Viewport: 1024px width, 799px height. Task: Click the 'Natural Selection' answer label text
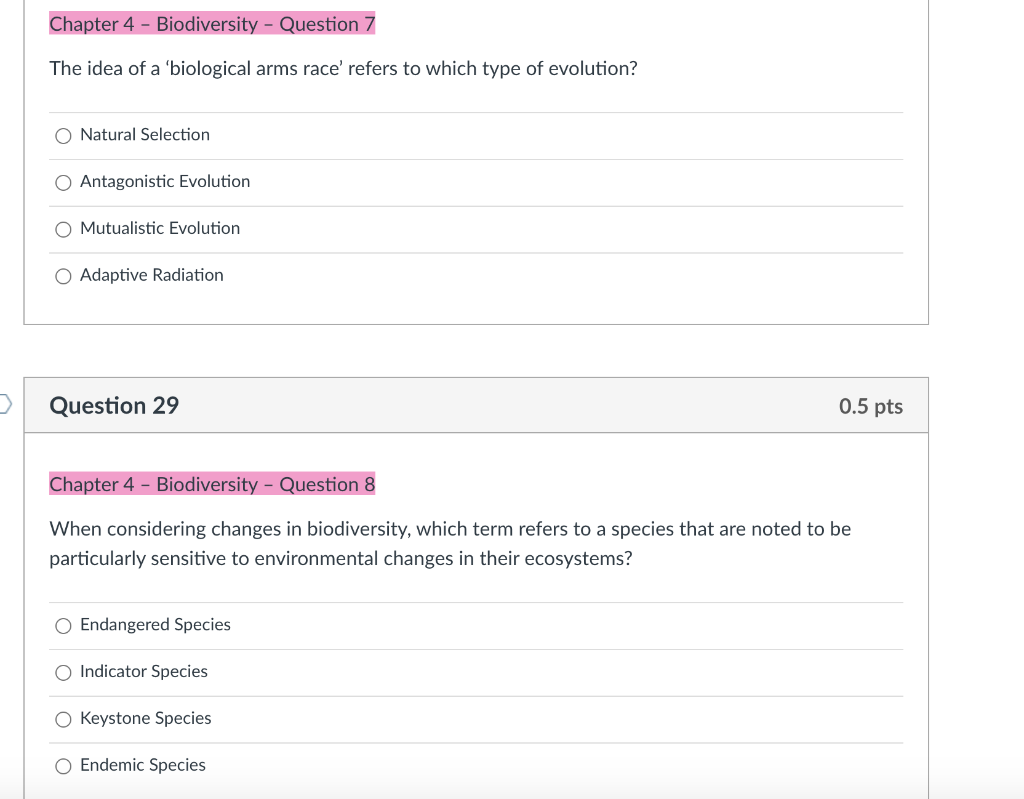click(x=145, y=135)
